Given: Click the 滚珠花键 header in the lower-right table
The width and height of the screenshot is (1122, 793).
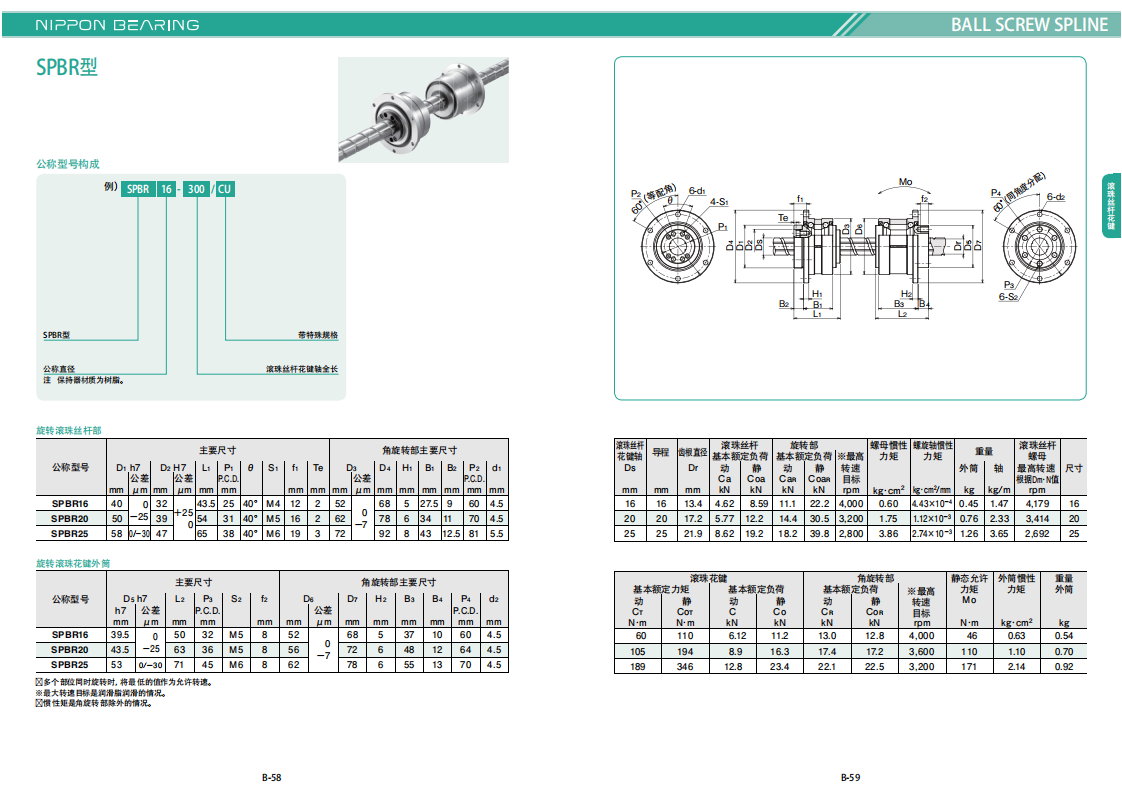Looking at the screenshot, I should (x=708, y=578).
